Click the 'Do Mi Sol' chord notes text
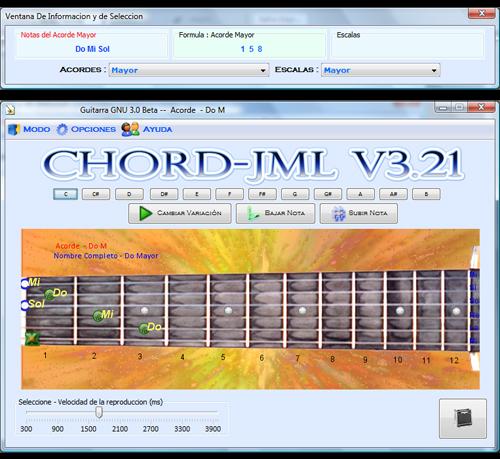 92,49
